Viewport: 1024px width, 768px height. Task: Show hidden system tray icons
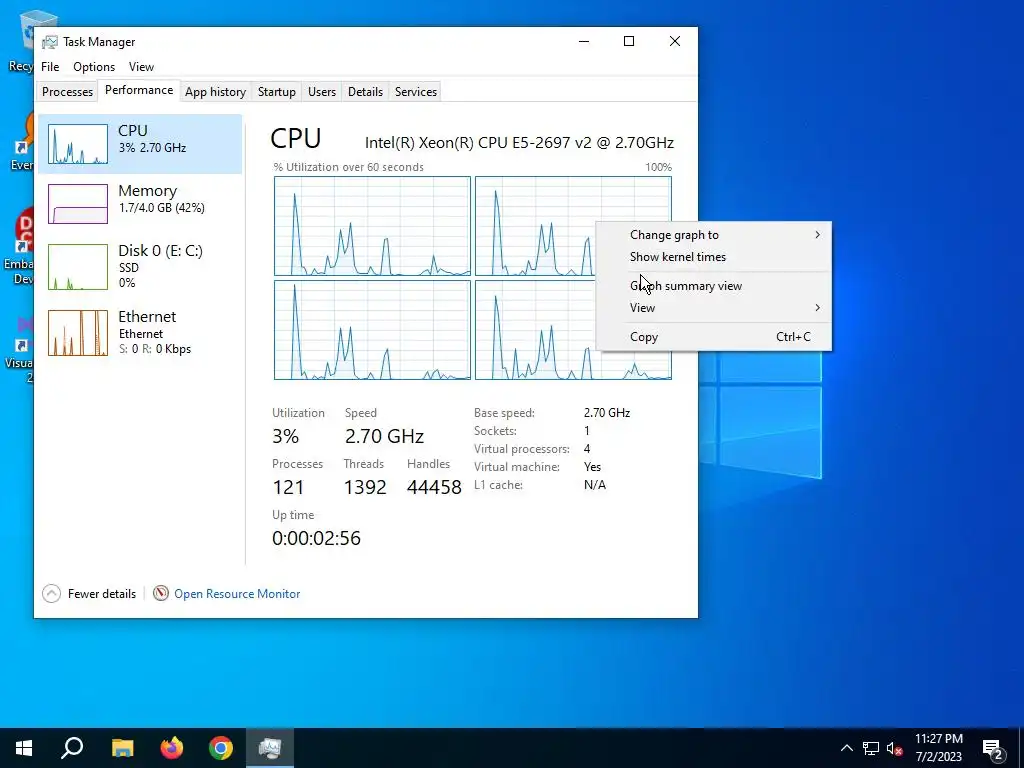coord(846,748)
